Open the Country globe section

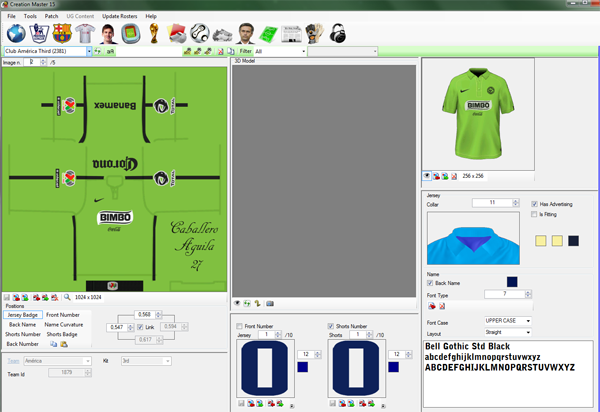pyautogui.click(x=16, y=33)
